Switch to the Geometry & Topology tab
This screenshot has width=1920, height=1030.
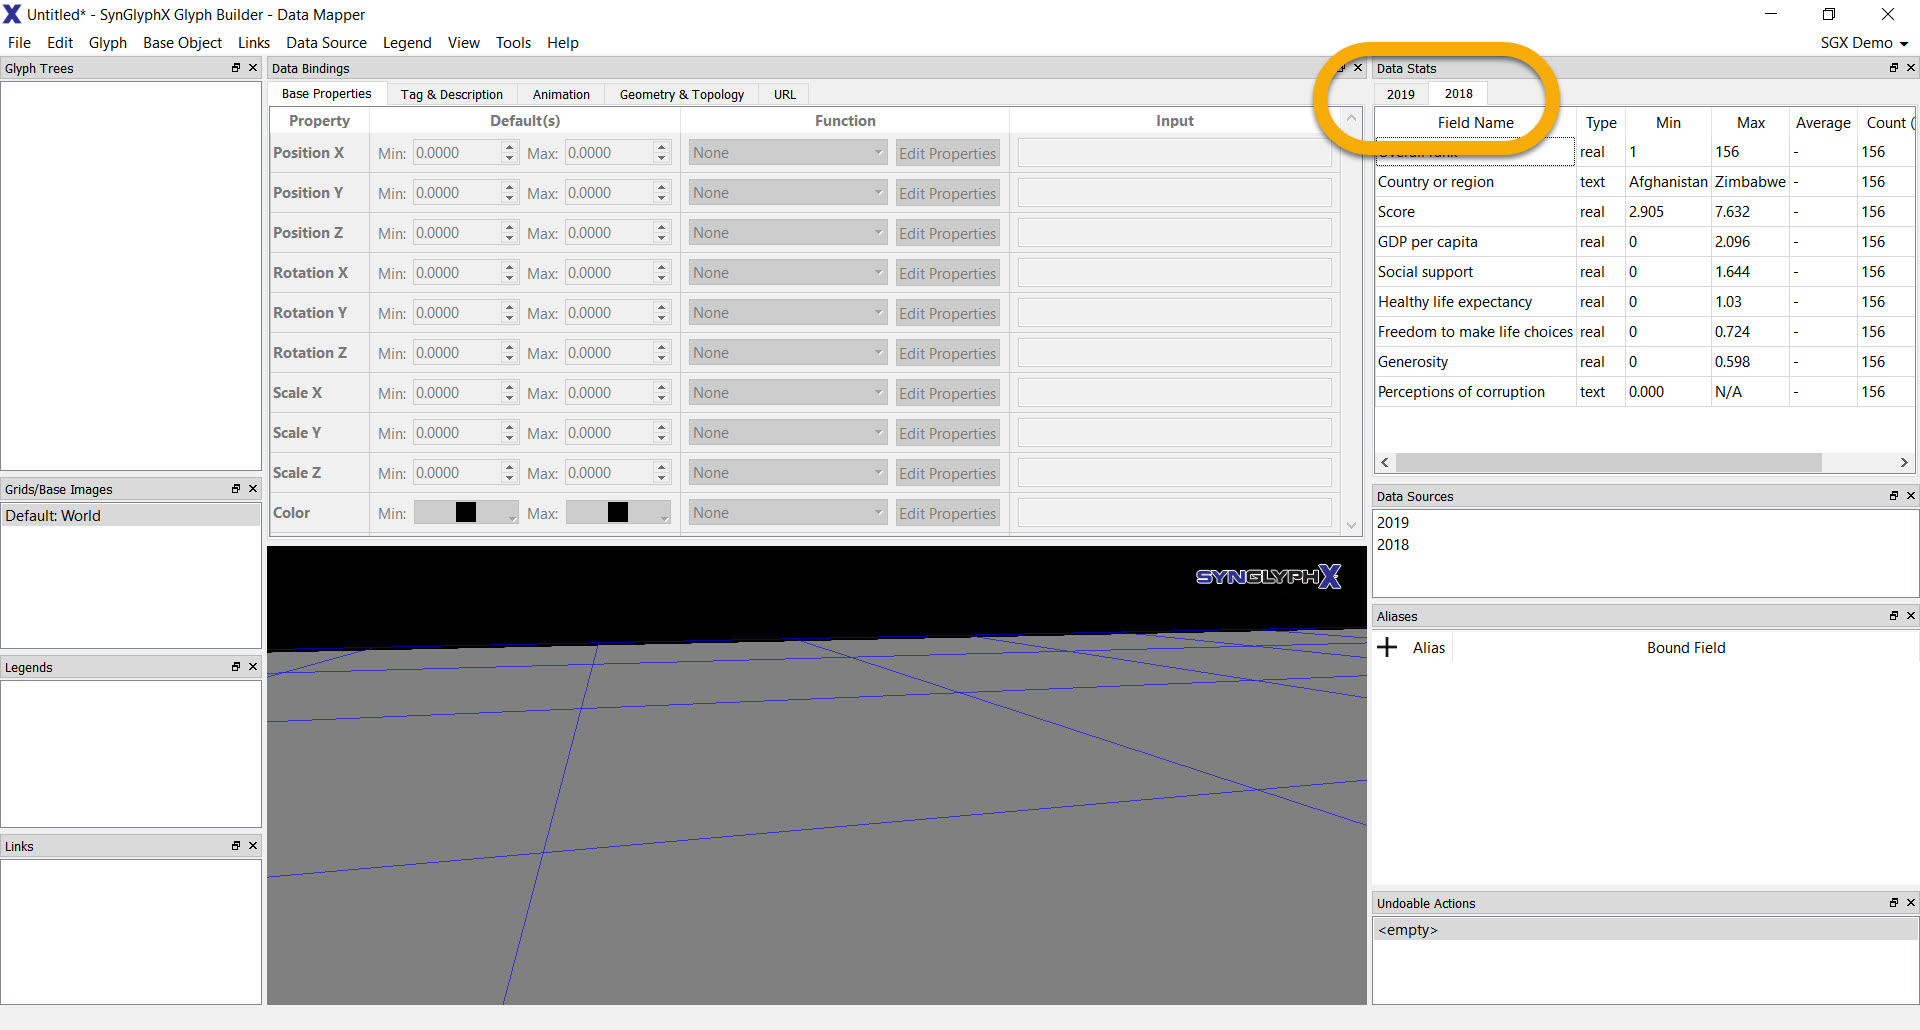pos(682,94)
